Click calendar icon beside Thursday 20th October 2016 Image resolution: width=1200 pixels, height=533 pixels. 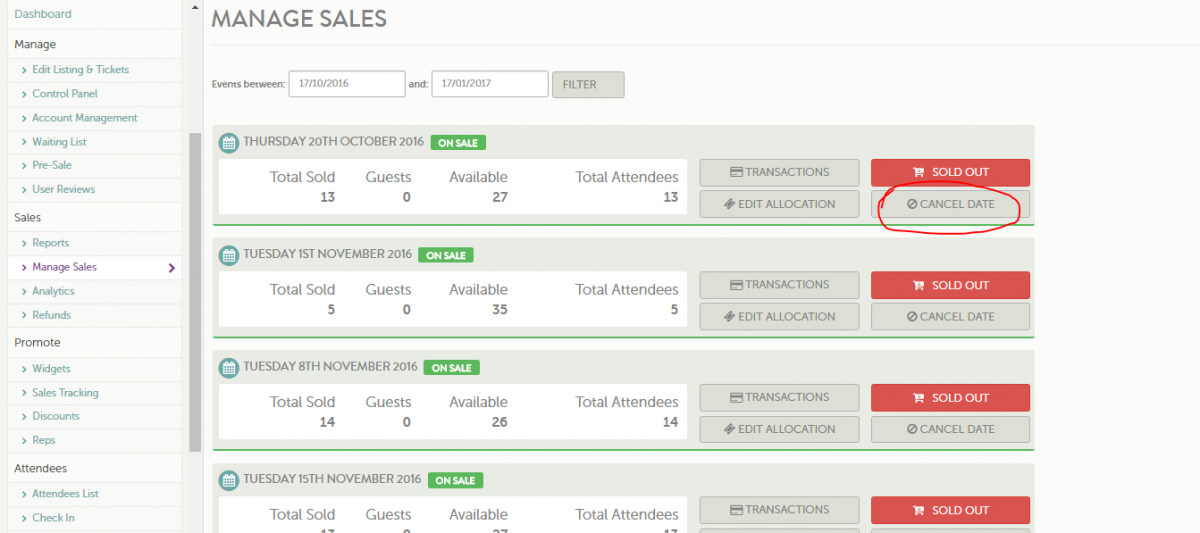click(x=229, y=142)
